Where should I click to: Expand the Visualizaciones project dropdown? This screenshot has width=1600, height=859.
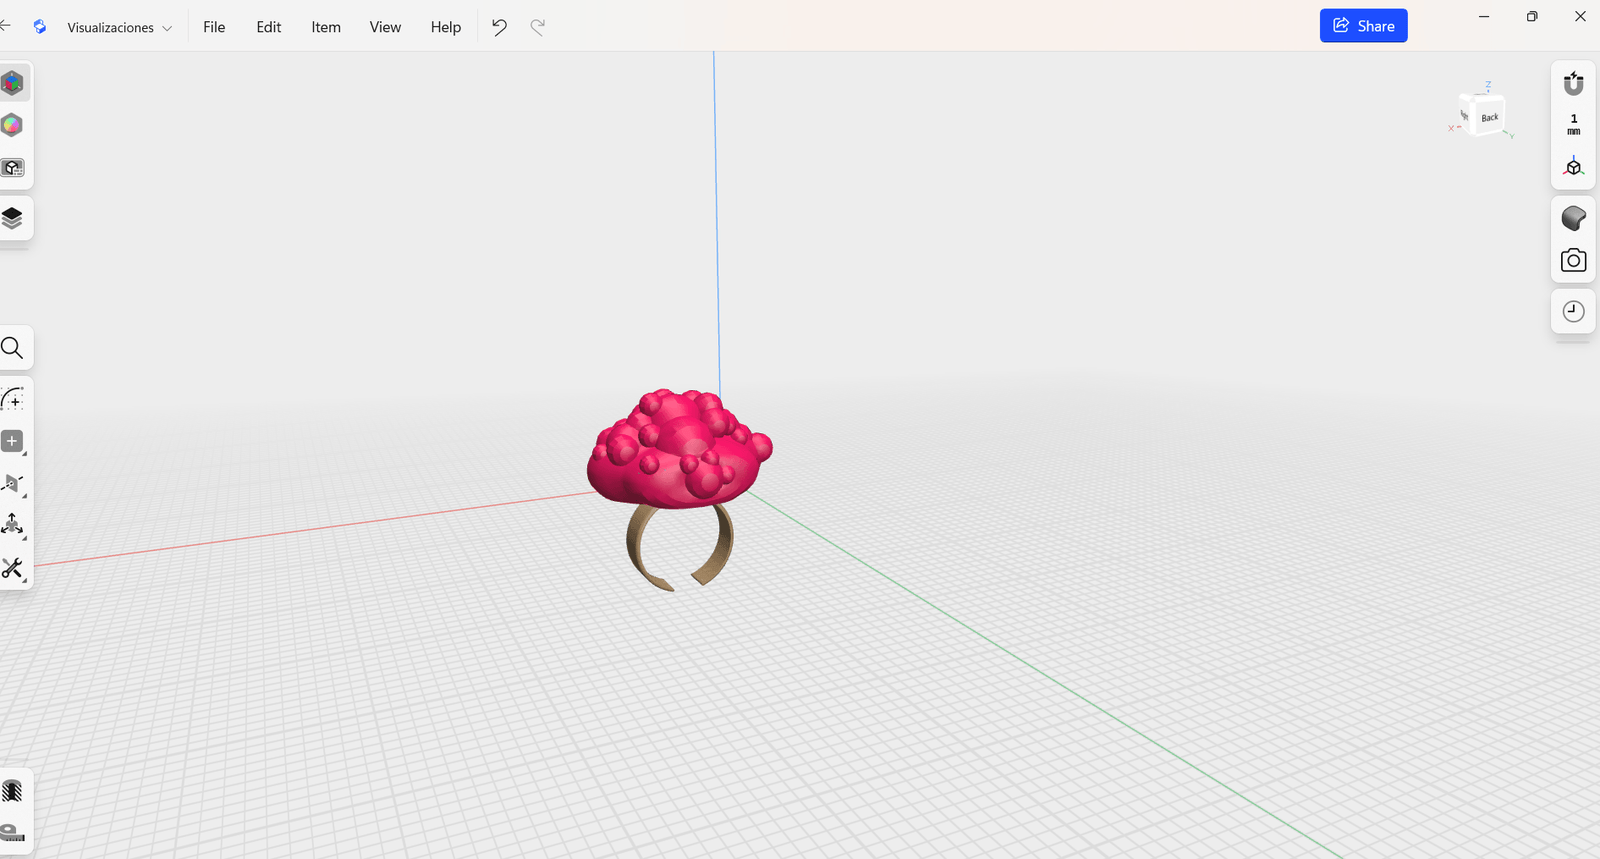[119, 27]
